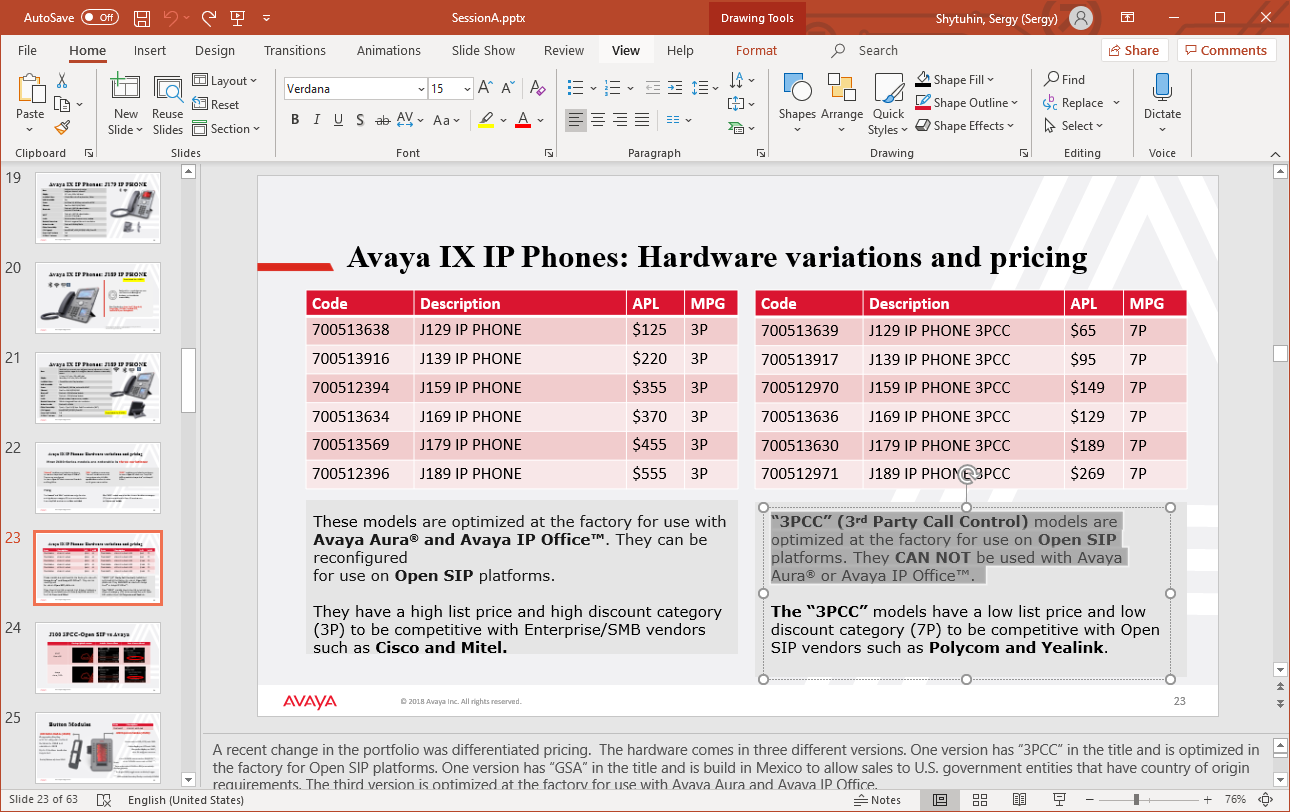Click the English (United States) language indicator
This screenshot has height=812, width=1290.
tap(186, 800)
